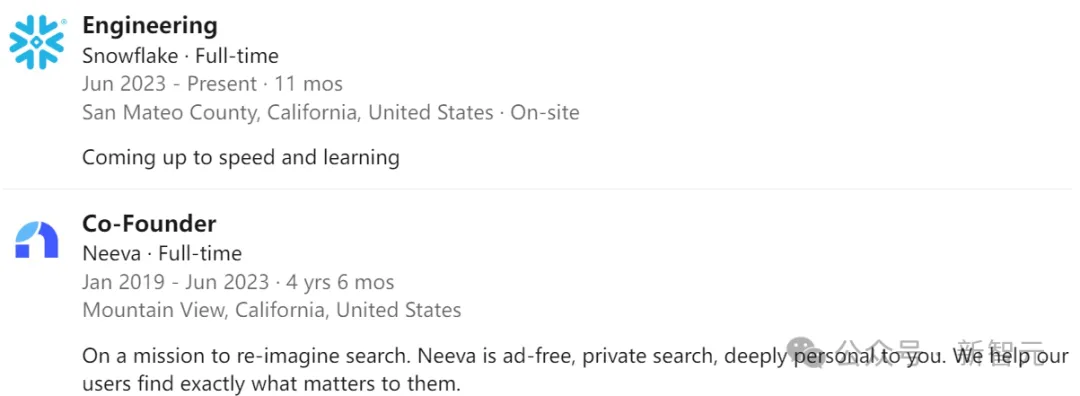Open the Neeva company logo
Image resolution: width=1080 pixels, height=396 pixels.
point(37,240)
